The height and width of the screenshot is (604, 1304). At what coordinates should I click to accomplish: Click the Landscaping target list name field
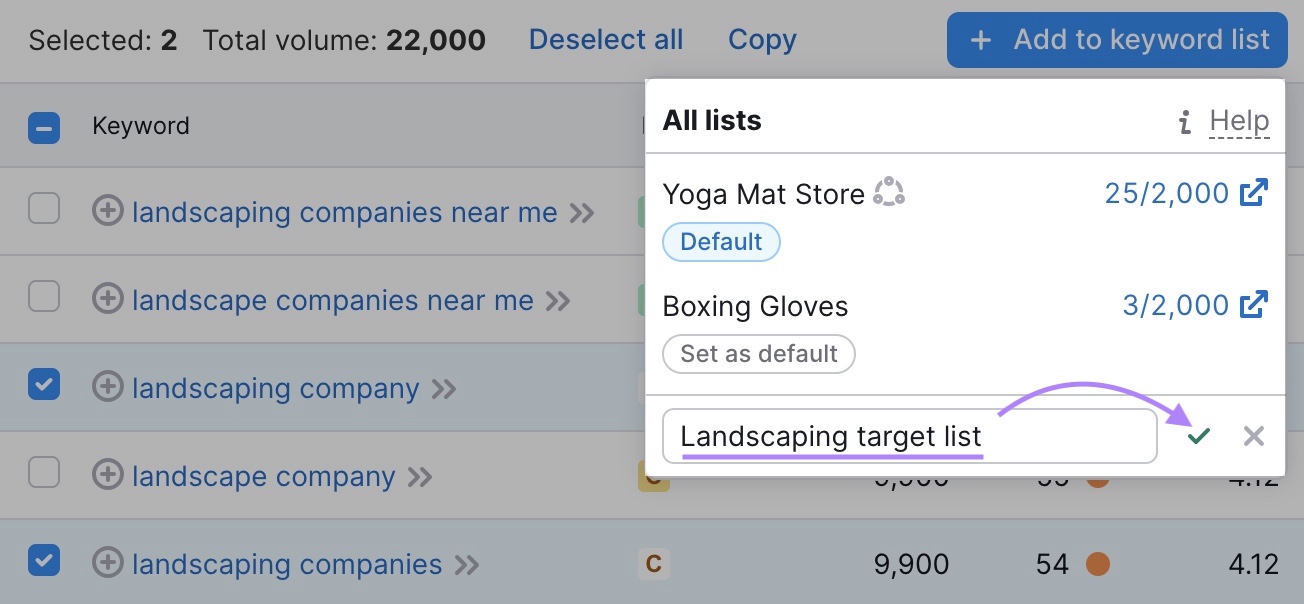[x=908, y=436]
